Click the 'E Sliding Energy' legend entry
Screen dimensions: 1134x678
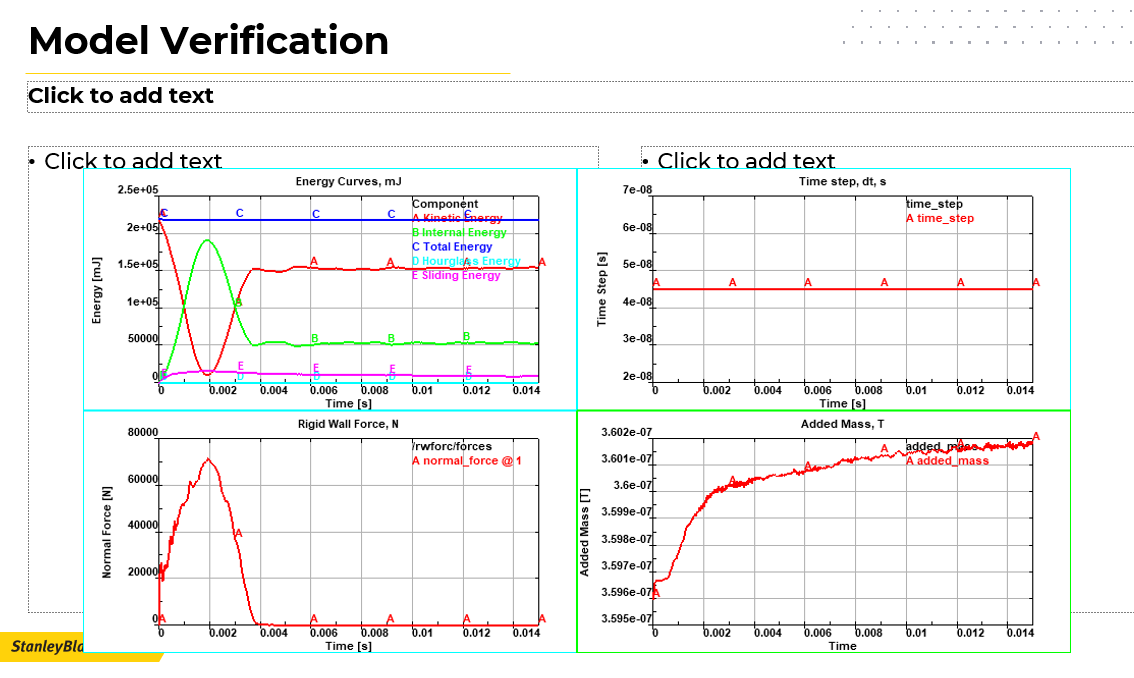click(x=456, y=275)
